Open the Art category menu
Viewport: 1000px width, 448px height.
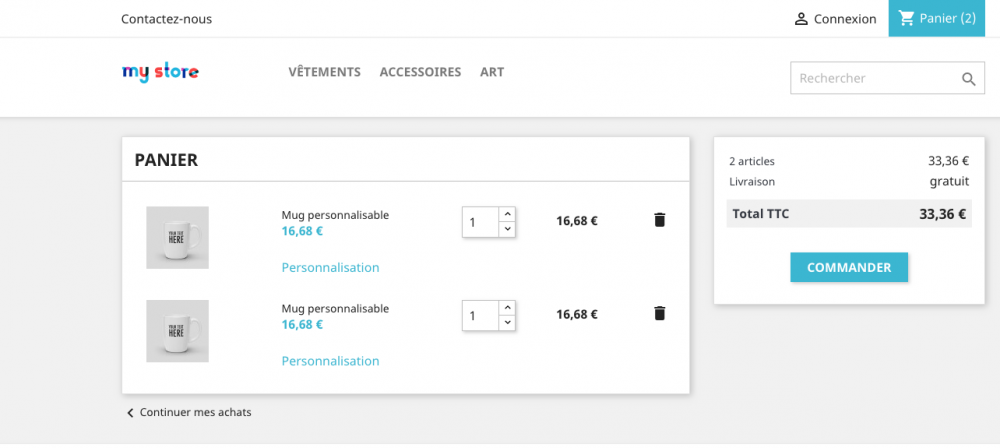(492, 72)
